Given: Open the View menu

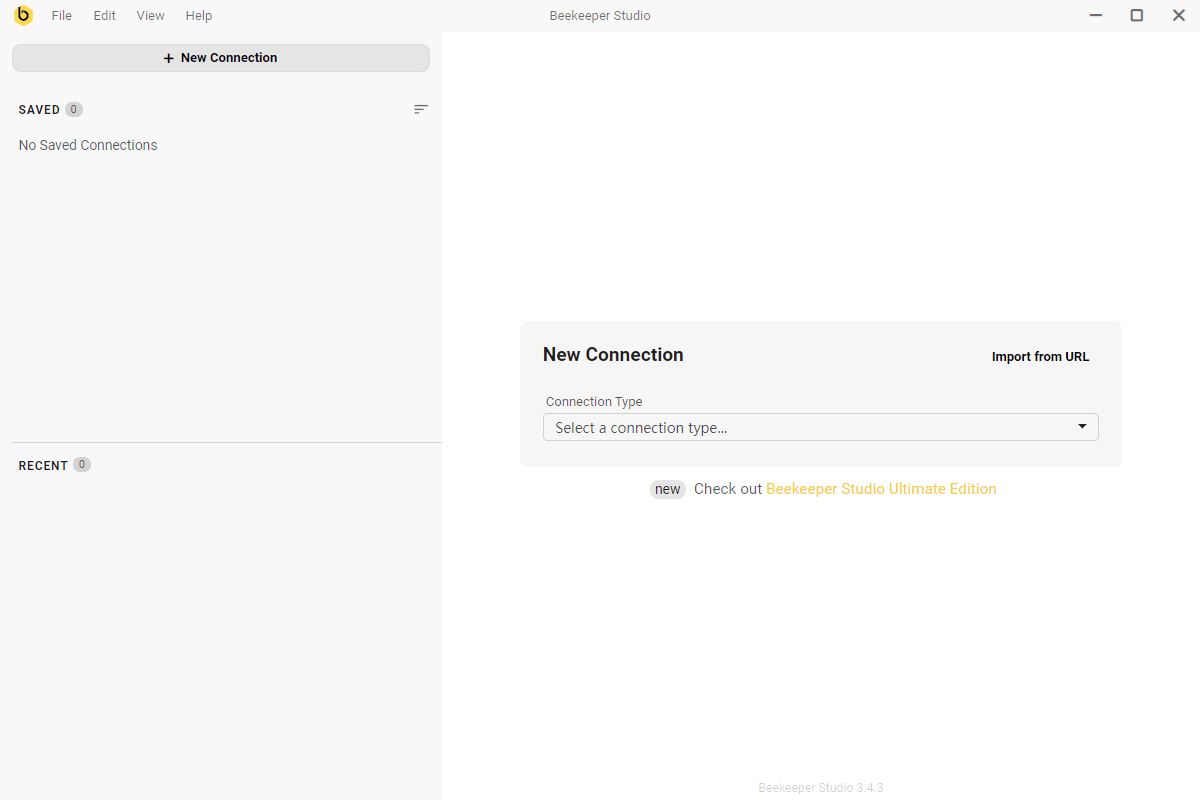Looking at the screenshot, I should (151, 15).
